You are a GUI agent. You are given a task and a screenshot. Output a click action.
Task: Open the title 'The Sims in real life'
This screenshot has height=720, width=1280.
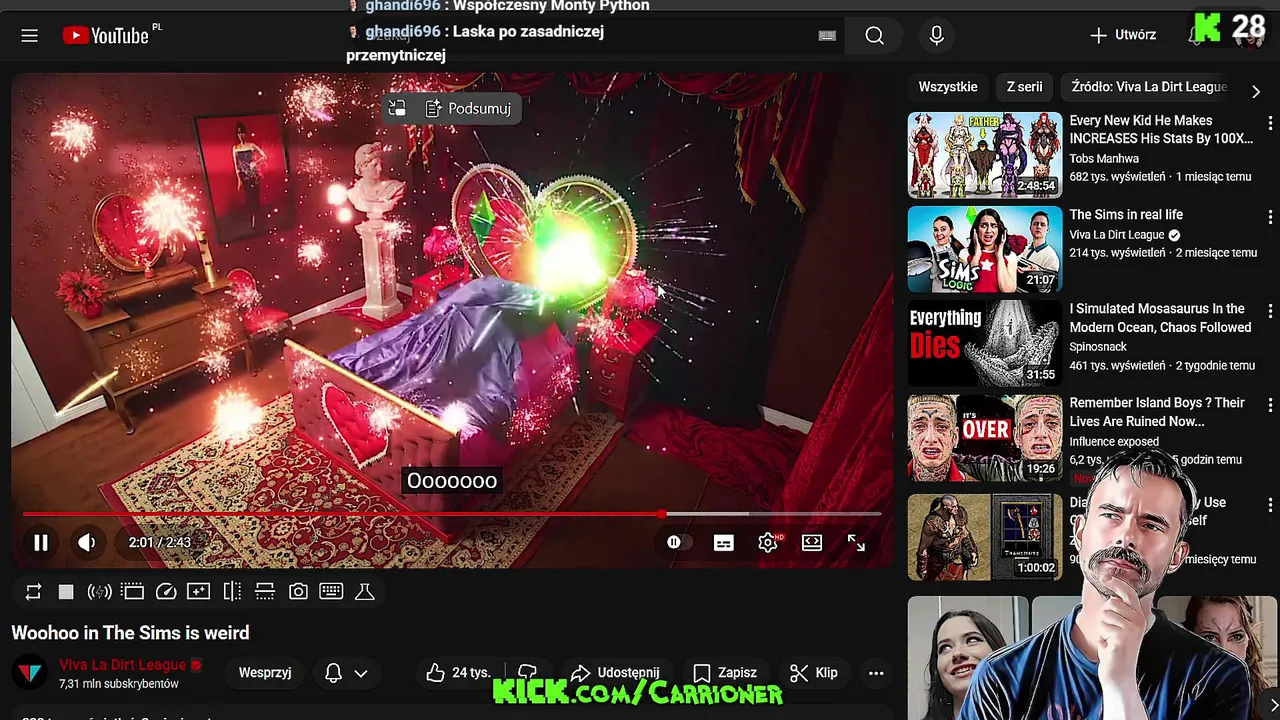coord(1126,214)
